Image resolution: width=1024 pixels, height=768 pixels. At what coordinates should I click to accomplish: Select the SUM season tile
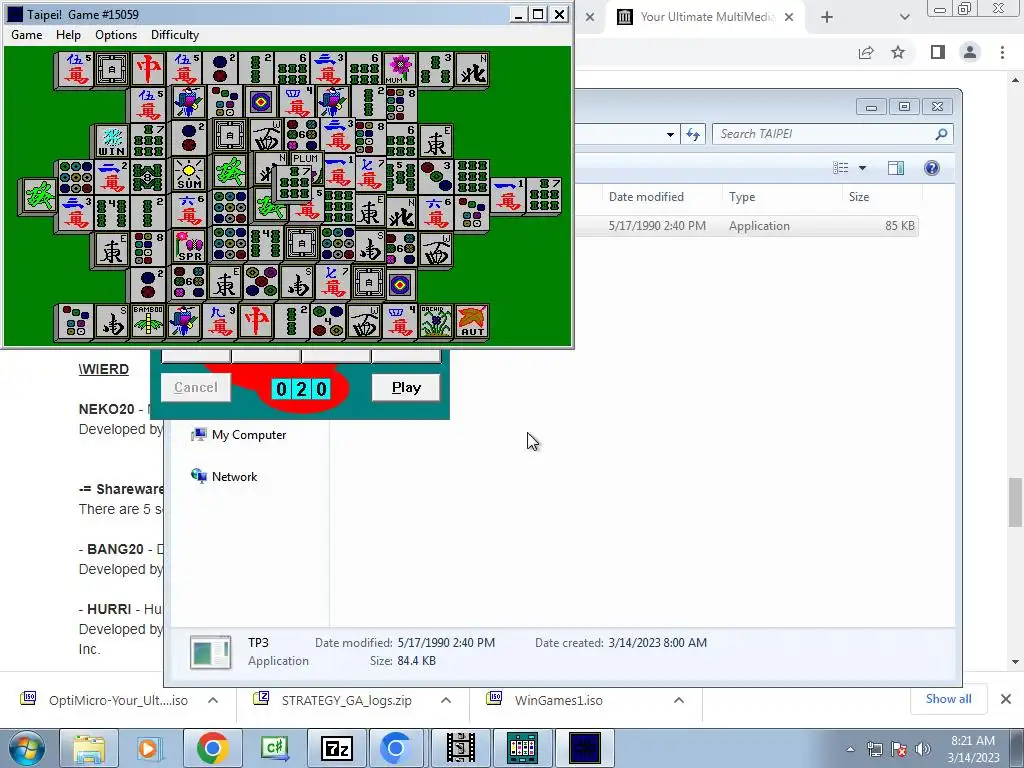click(189, 174)
